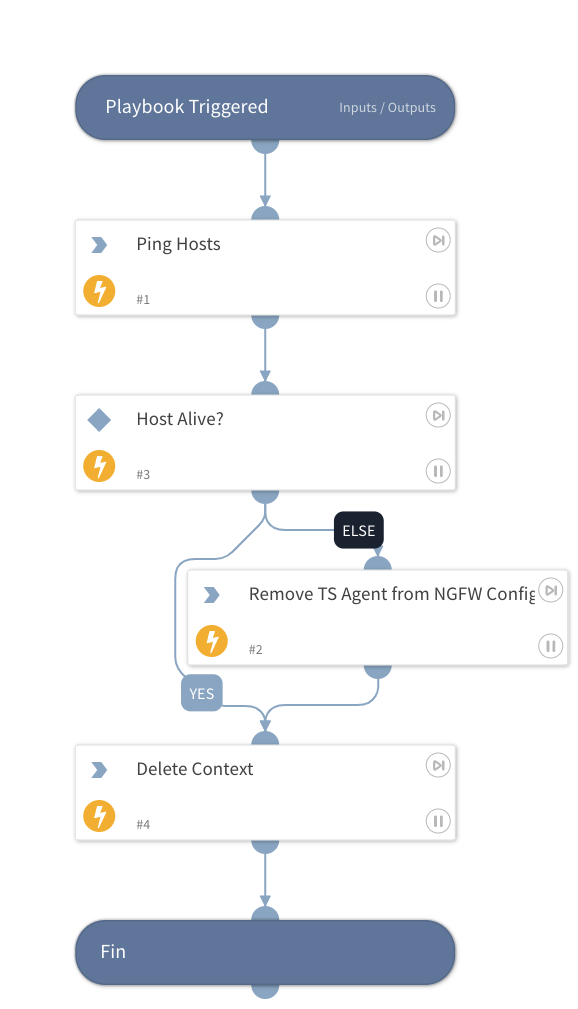Click the lightning automation icon on Ping Hosts
The image size is (578, 1009).
click(99, 291)
